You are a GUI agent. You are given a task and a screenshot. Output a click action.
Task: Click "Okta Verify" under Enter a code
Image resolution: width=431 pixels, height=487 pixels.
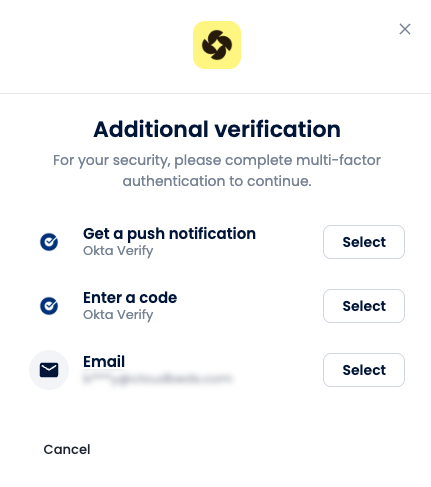(118, 315)
